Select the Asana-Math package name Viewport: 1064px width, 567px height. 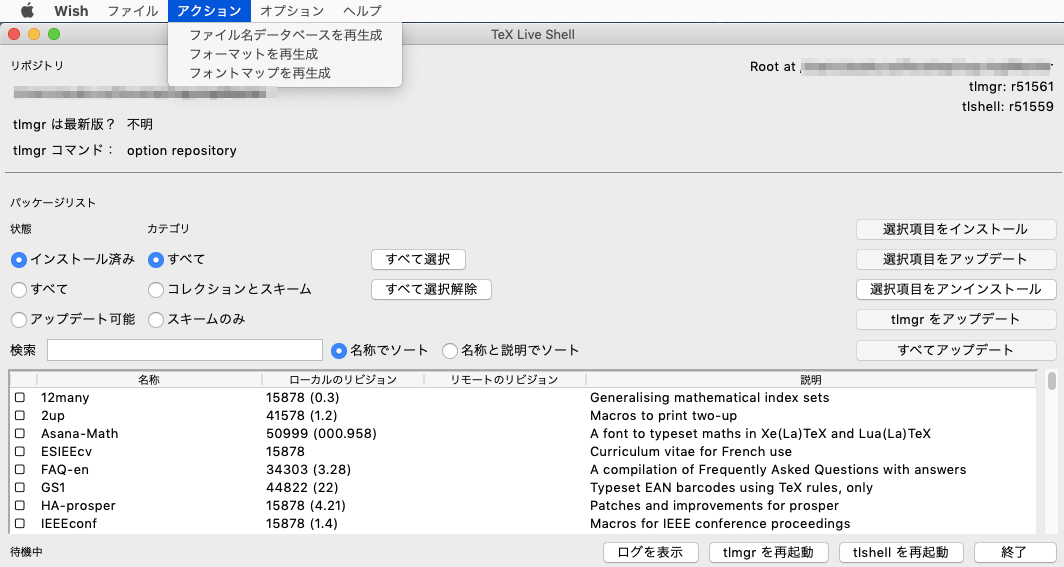point(79,433)
